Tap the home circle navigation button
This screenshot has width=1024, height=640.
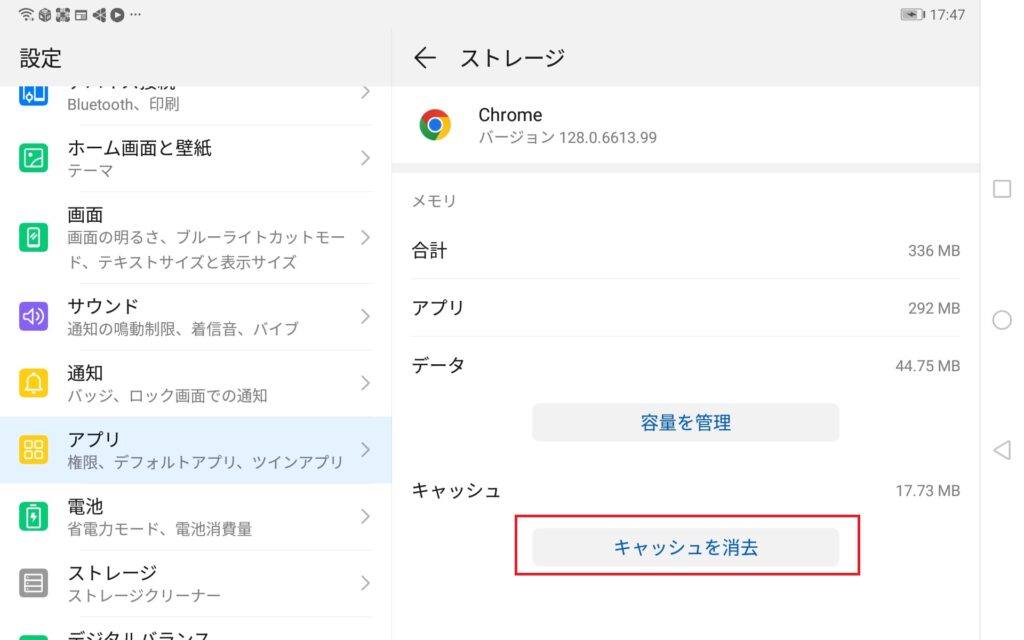(x=1002, y=320)
